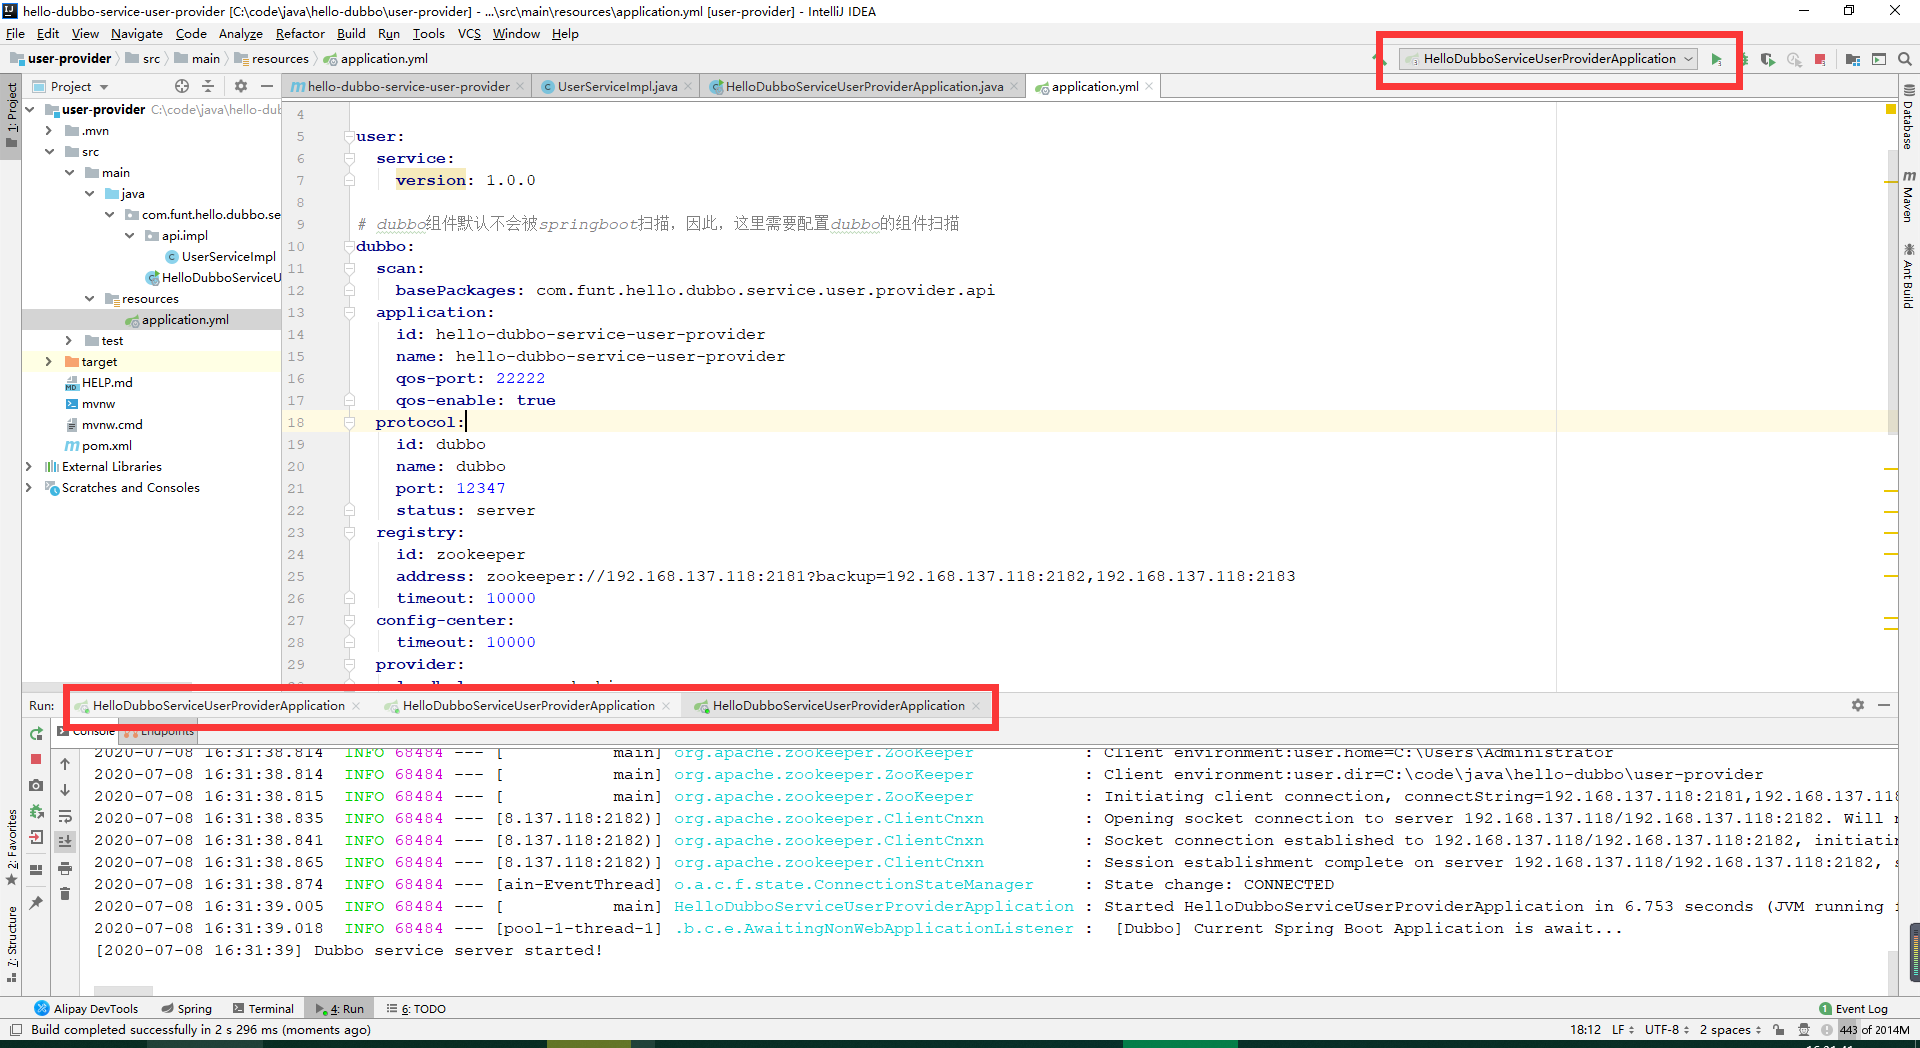Click the UTF-8 encoding selector

(x=1667, y=1030)
